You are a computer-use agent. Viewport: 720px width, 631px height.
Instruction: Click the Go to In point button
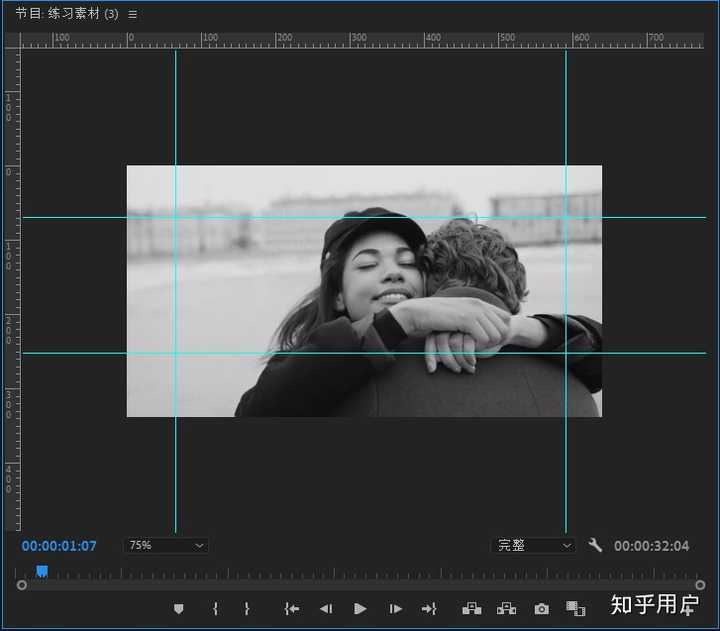292,609
